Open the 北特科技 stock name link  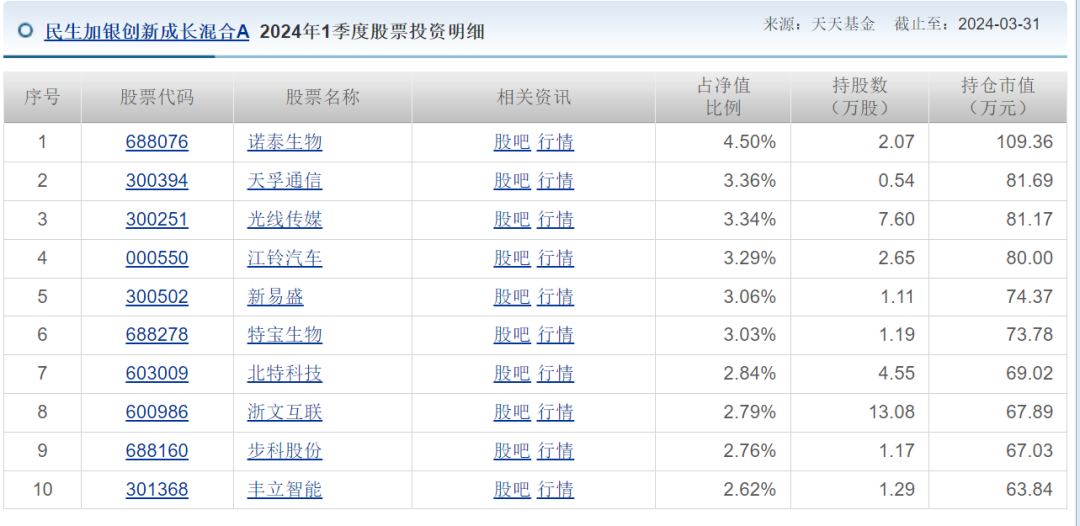(284, 374)
